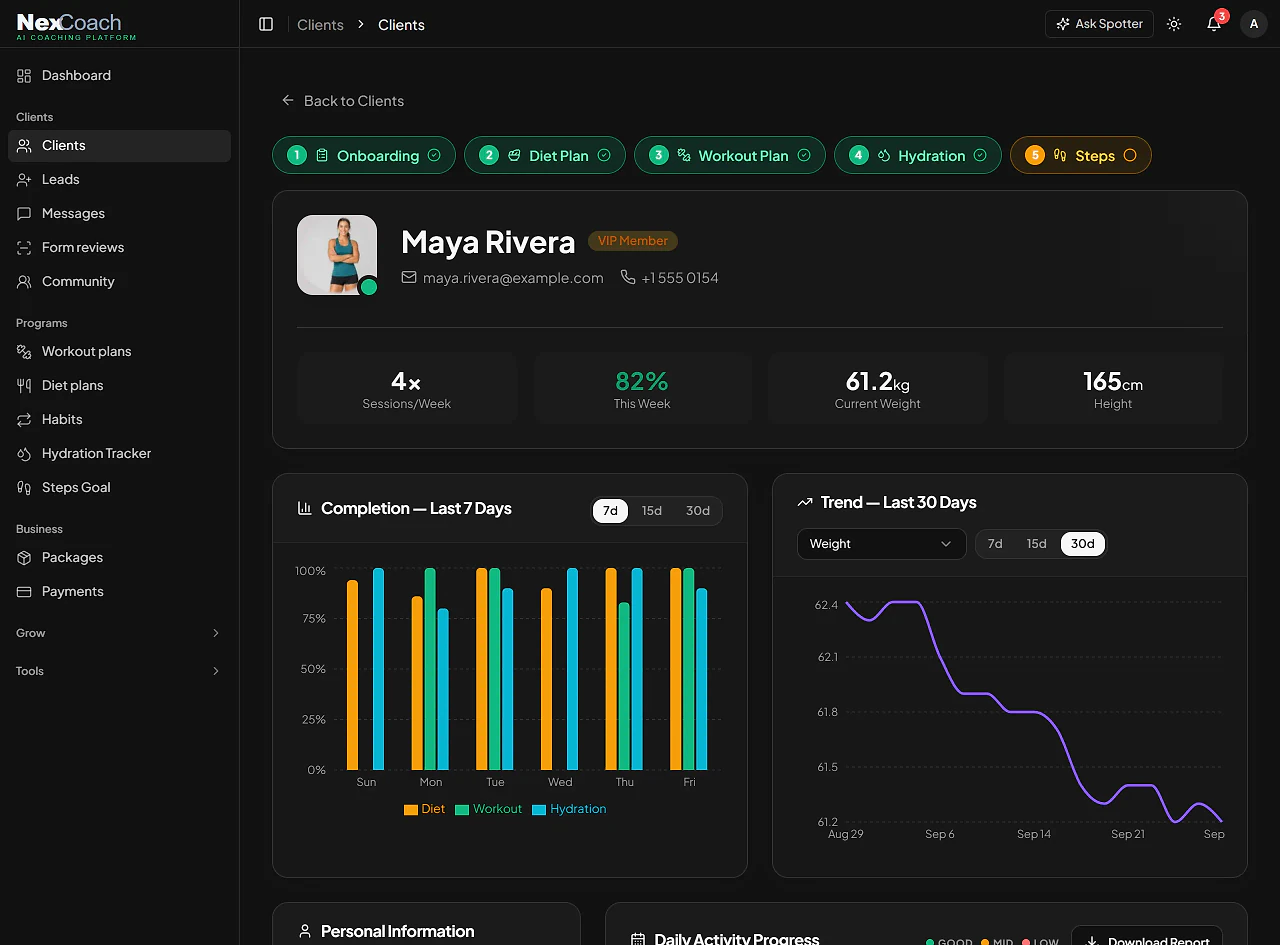Click the Diet plans utensils icon
The image size is (1280, 945).
24,385
